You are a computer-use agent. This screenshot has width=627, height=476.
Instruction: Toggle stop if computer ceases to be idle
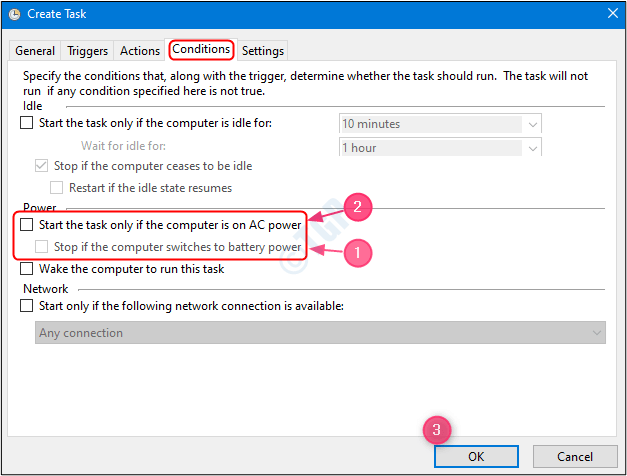pos(41,166)
